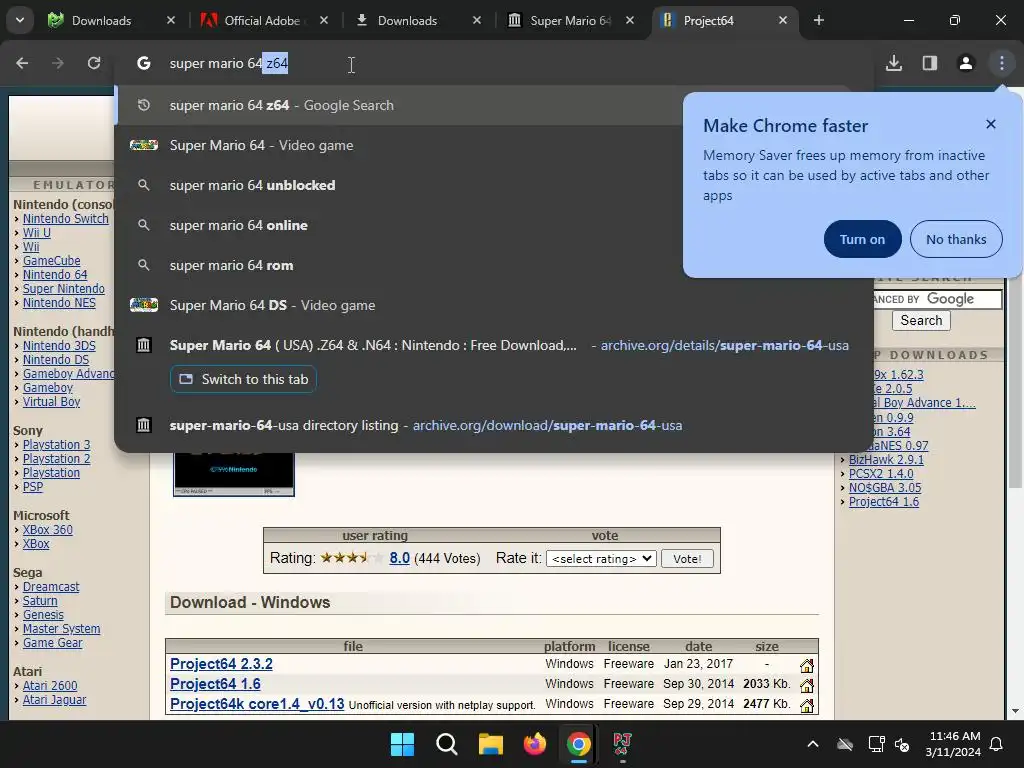1024x768 pixels.
Task: Show hidden system tray icons
Action: (813, 744)
